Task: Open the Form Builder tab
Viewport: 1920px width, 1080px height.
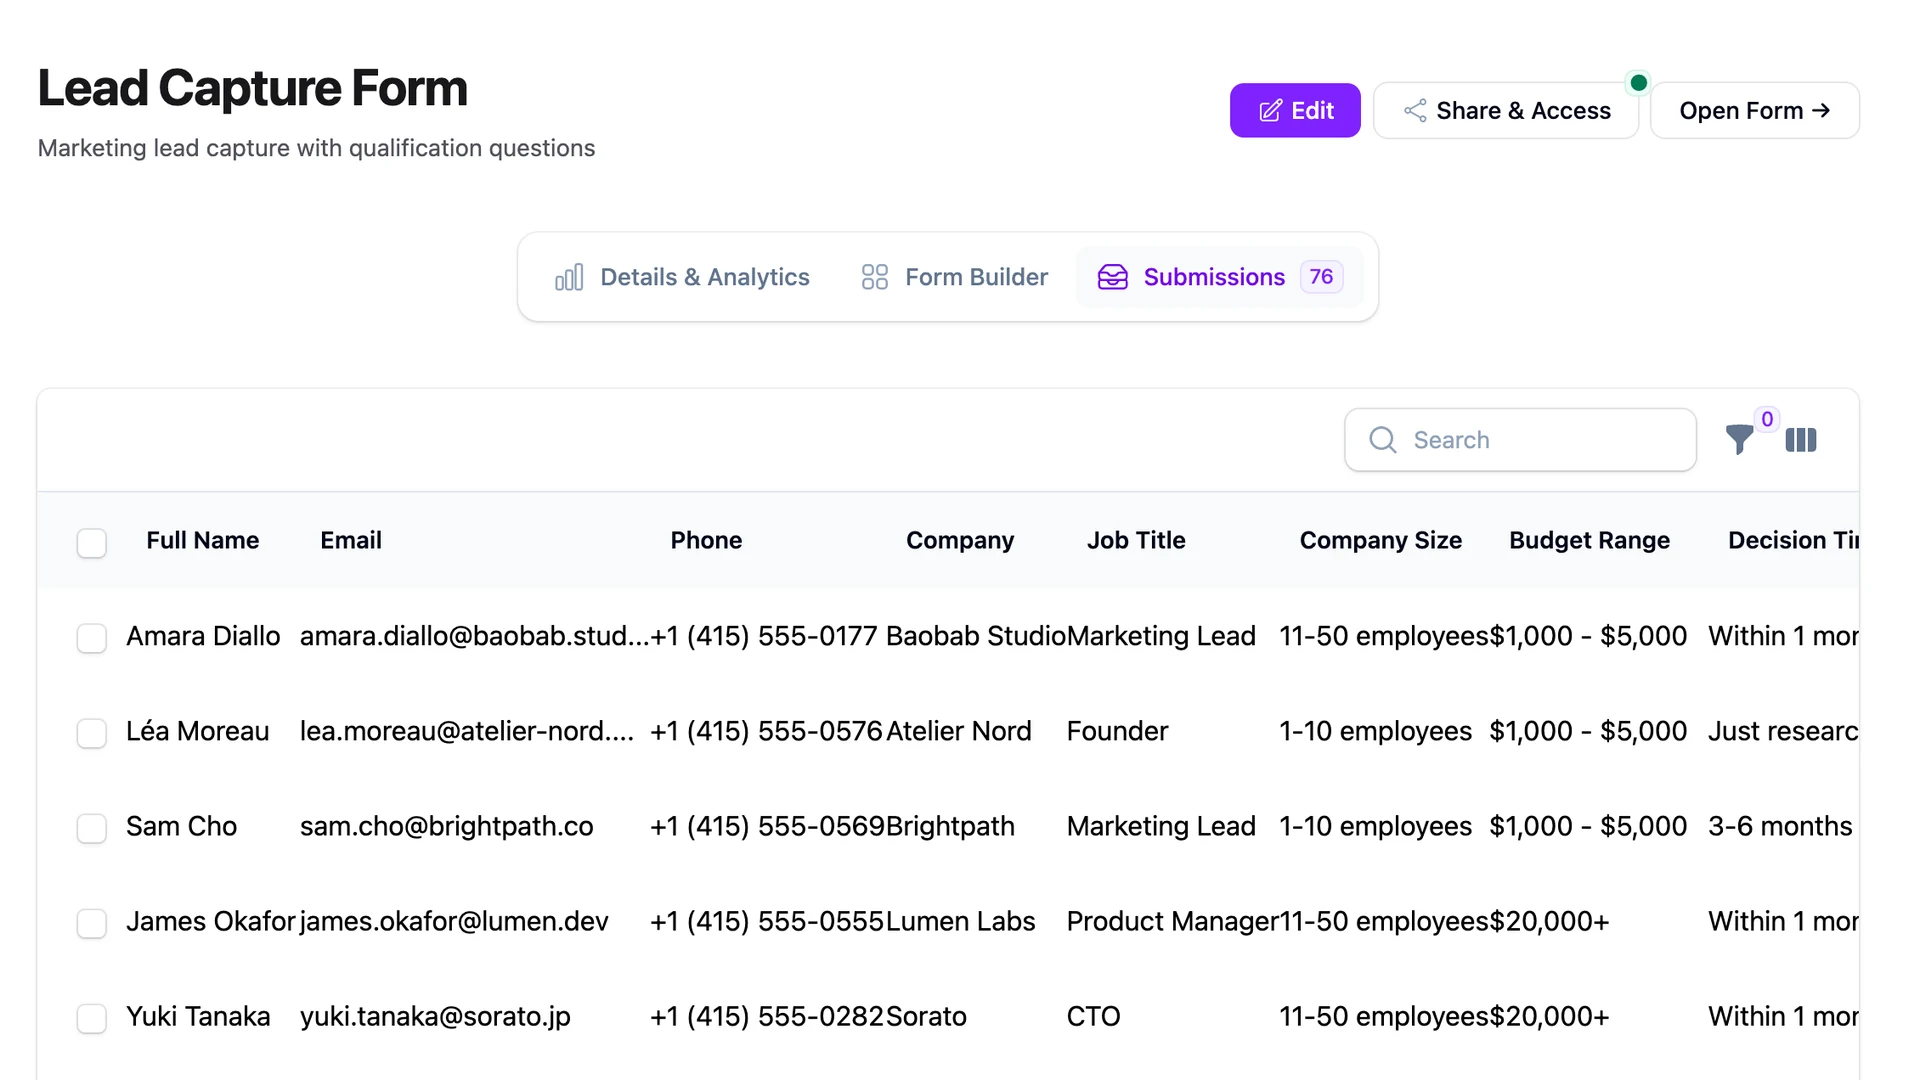Action: (955, 277)
